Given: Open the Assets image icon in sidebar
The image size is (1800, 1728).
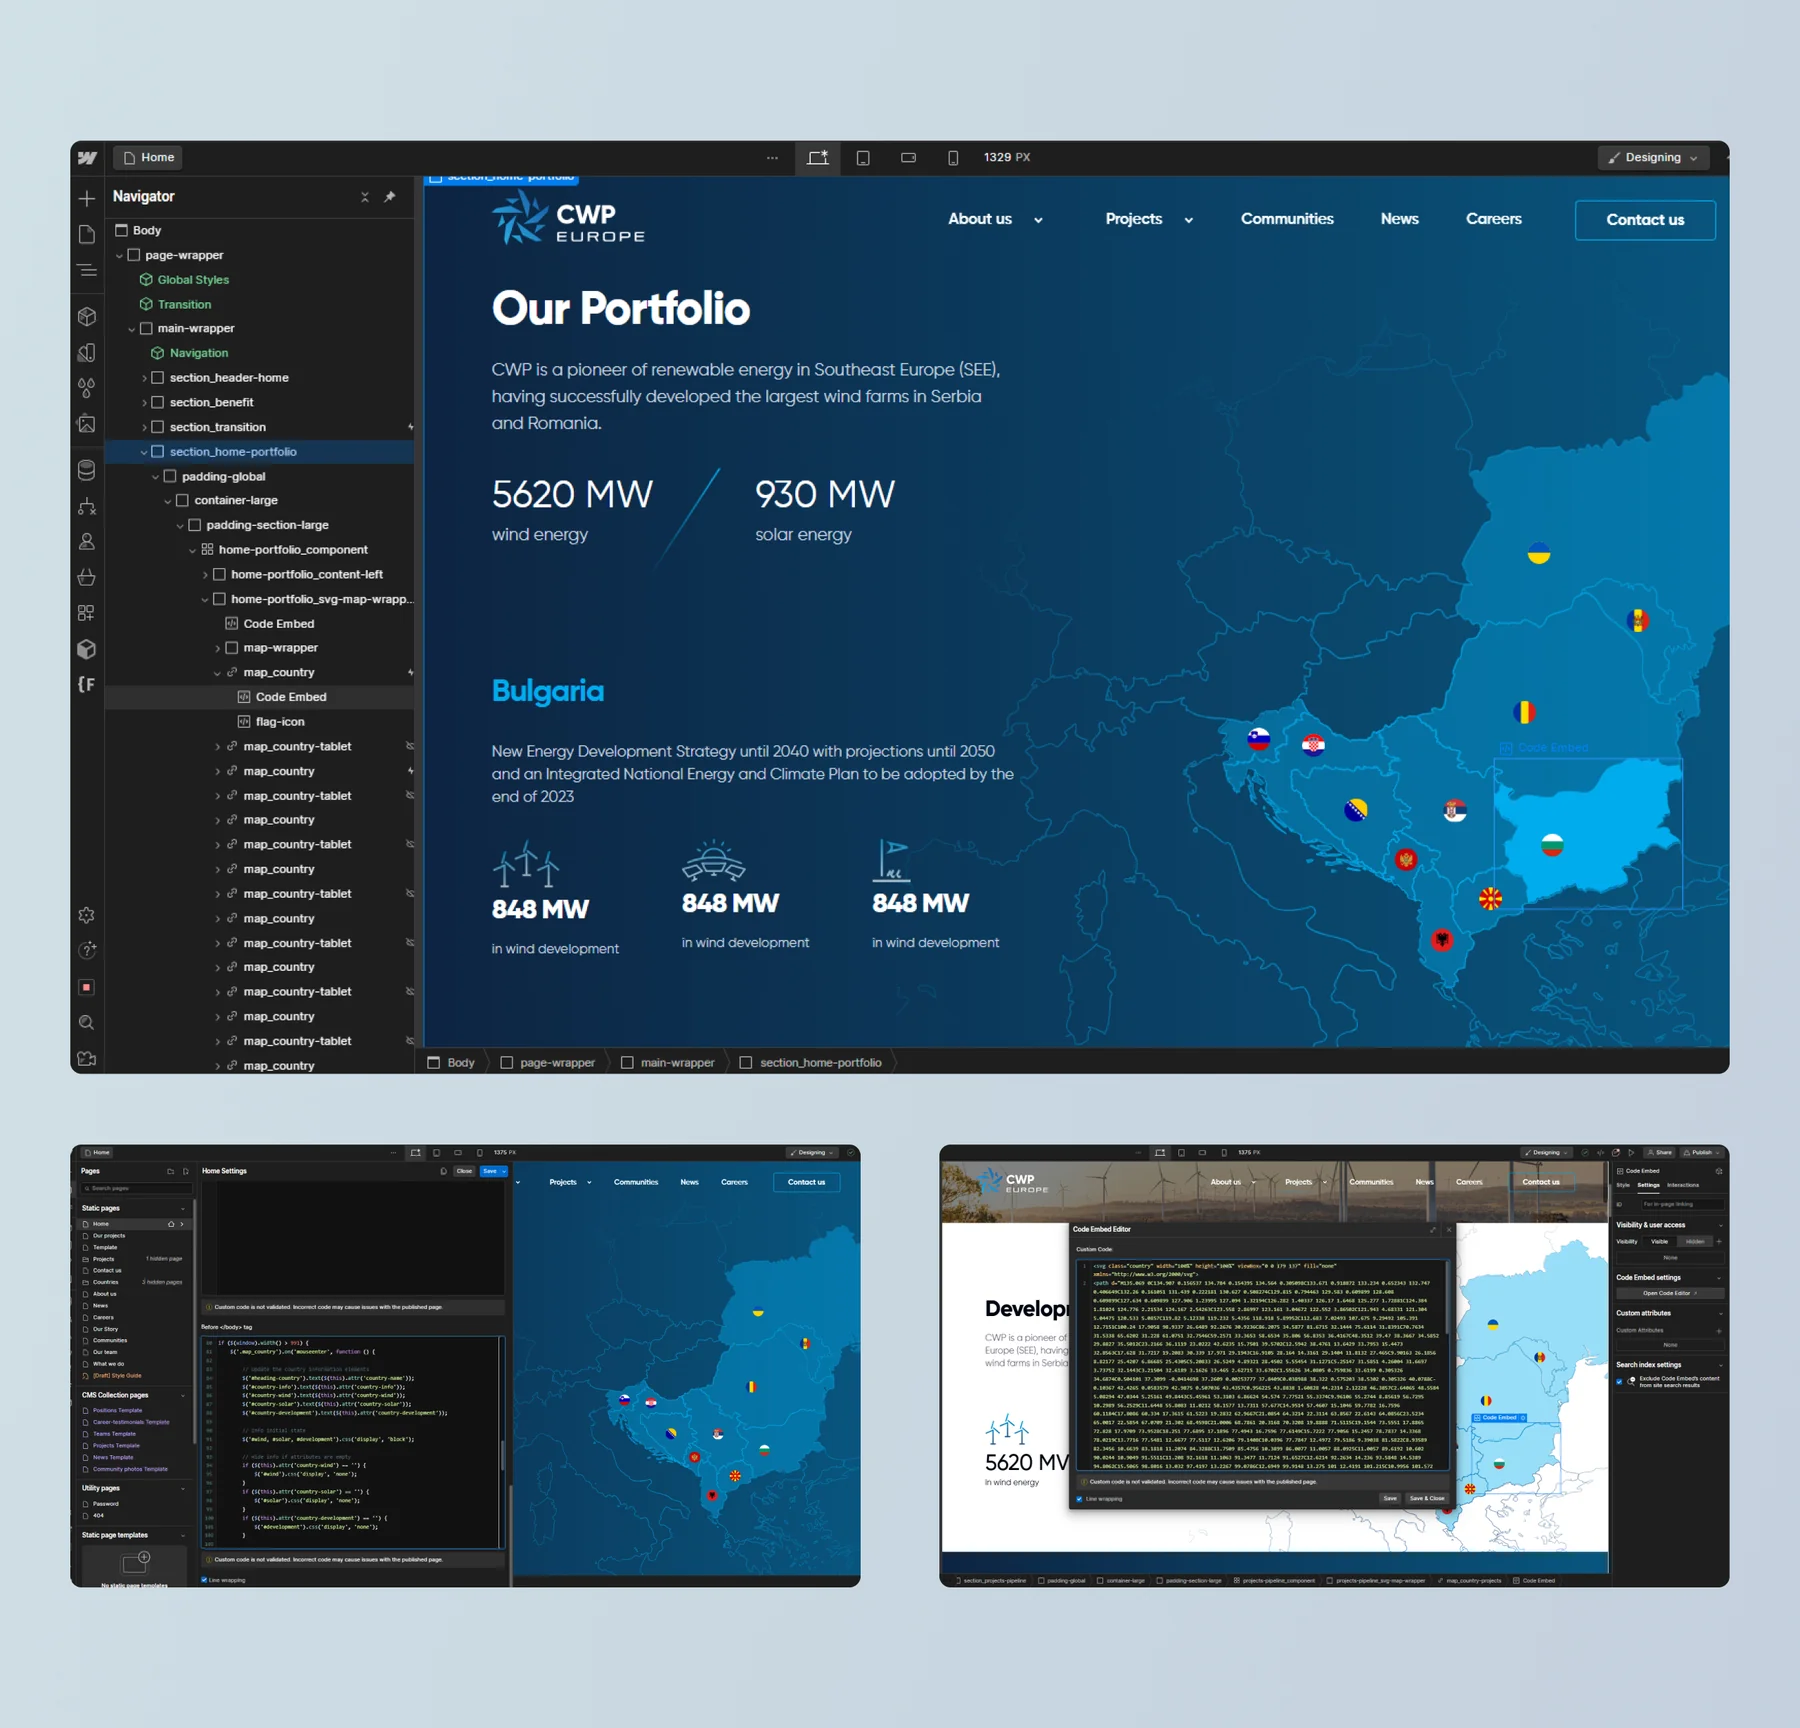Looking at the screenshot, I should click(87, 423).
